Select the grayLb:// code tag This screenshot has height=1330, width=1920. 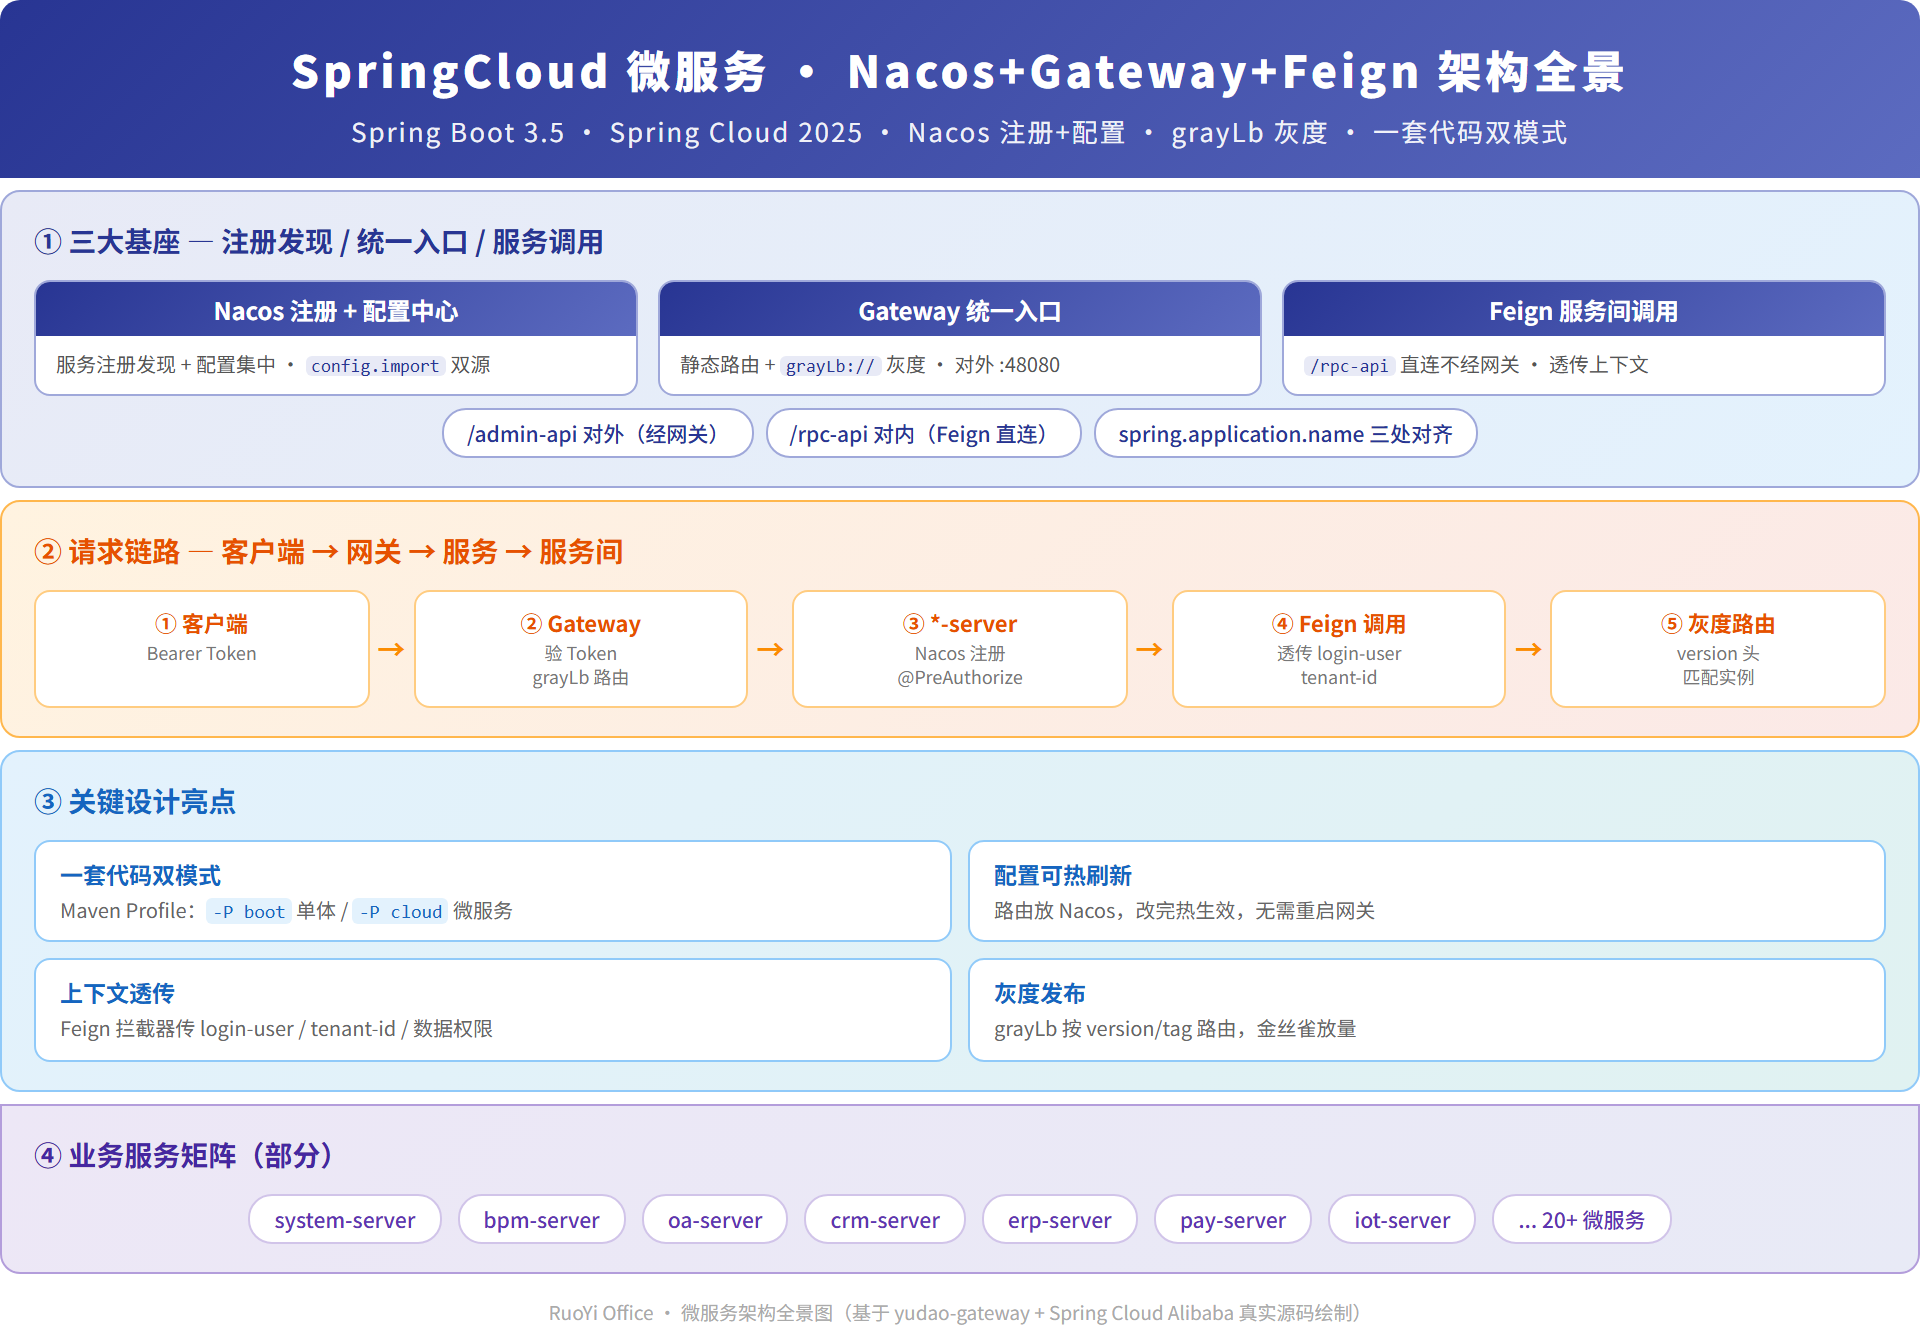pyautogui.click(x=830, y=366)
